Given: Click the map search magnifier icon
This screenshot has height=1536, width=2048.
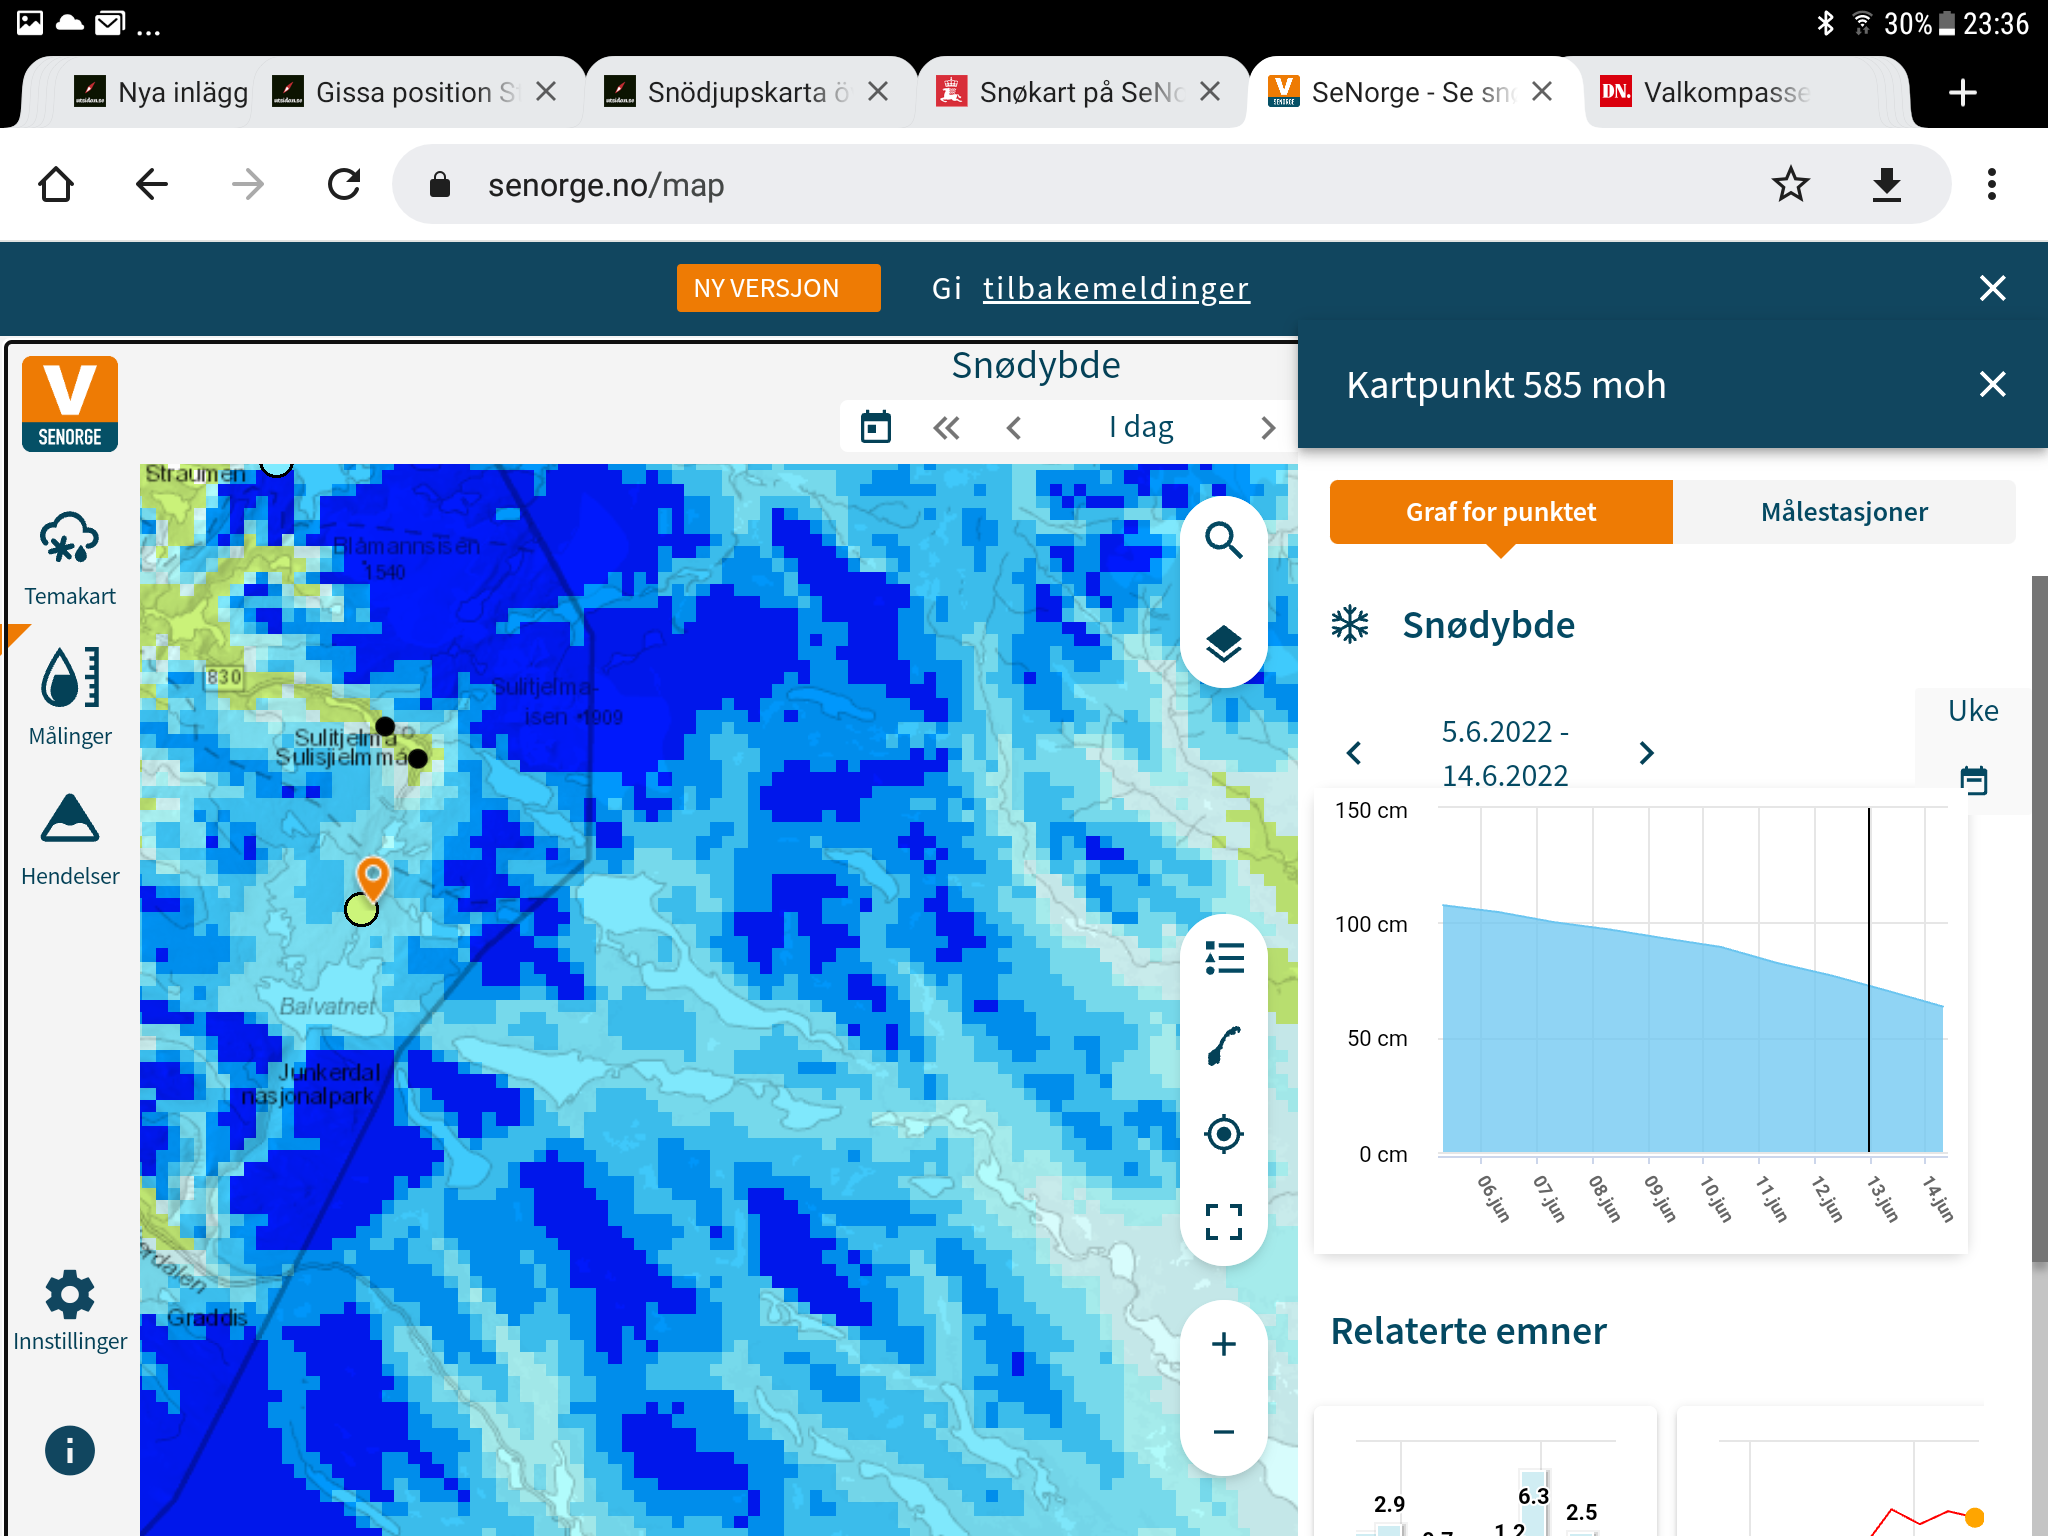Looking at the screenshot, I should 1223,541.
